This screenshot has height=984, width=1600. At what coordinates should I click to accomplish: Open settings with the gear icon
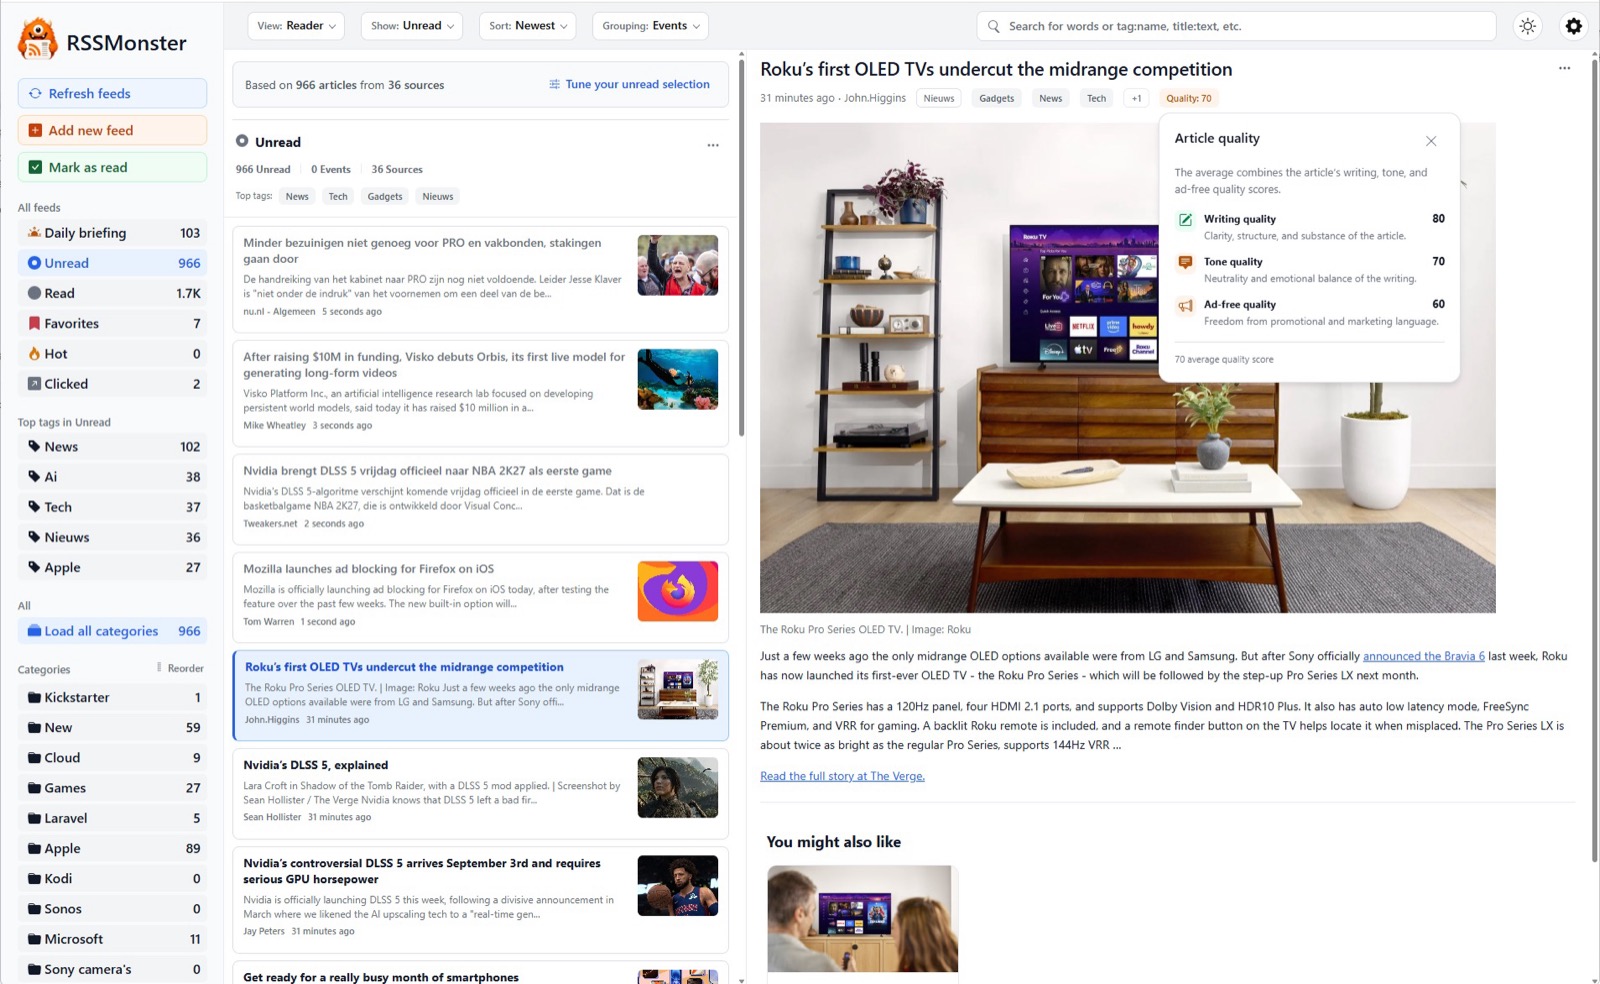pos(1574,26)
